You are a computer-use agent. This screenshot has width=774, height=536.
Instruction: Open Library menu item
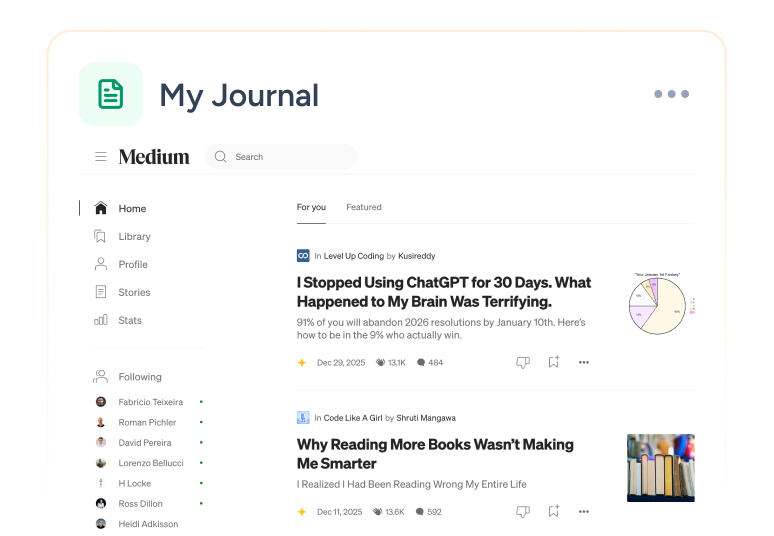pyautogui.click(x=134, y=236)
